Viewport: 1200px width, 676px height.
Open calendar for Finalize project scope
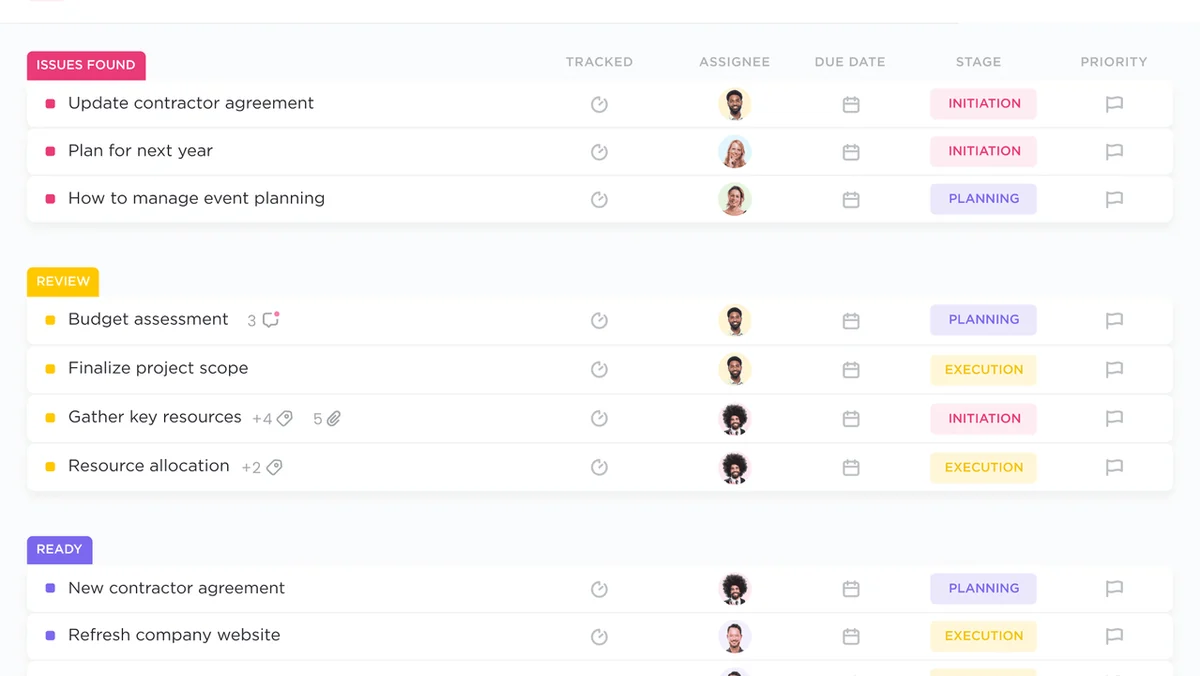851,369
